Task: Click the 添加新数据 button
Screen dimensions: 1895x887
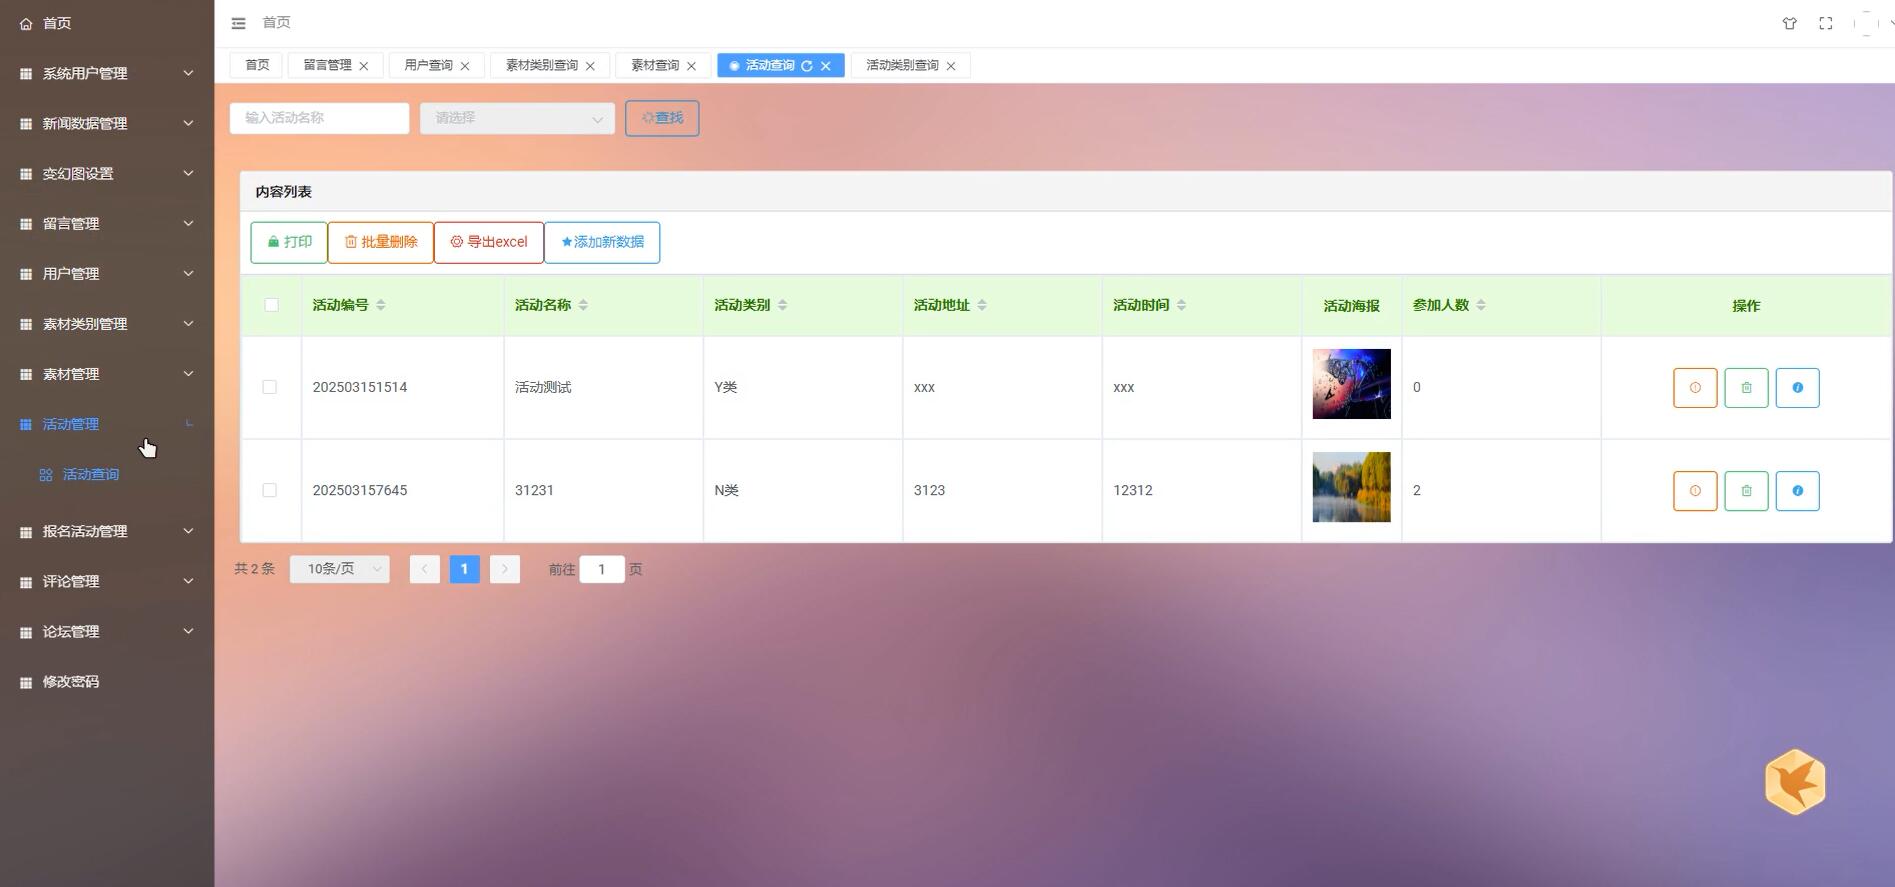Action: click(x=602, y=242)
